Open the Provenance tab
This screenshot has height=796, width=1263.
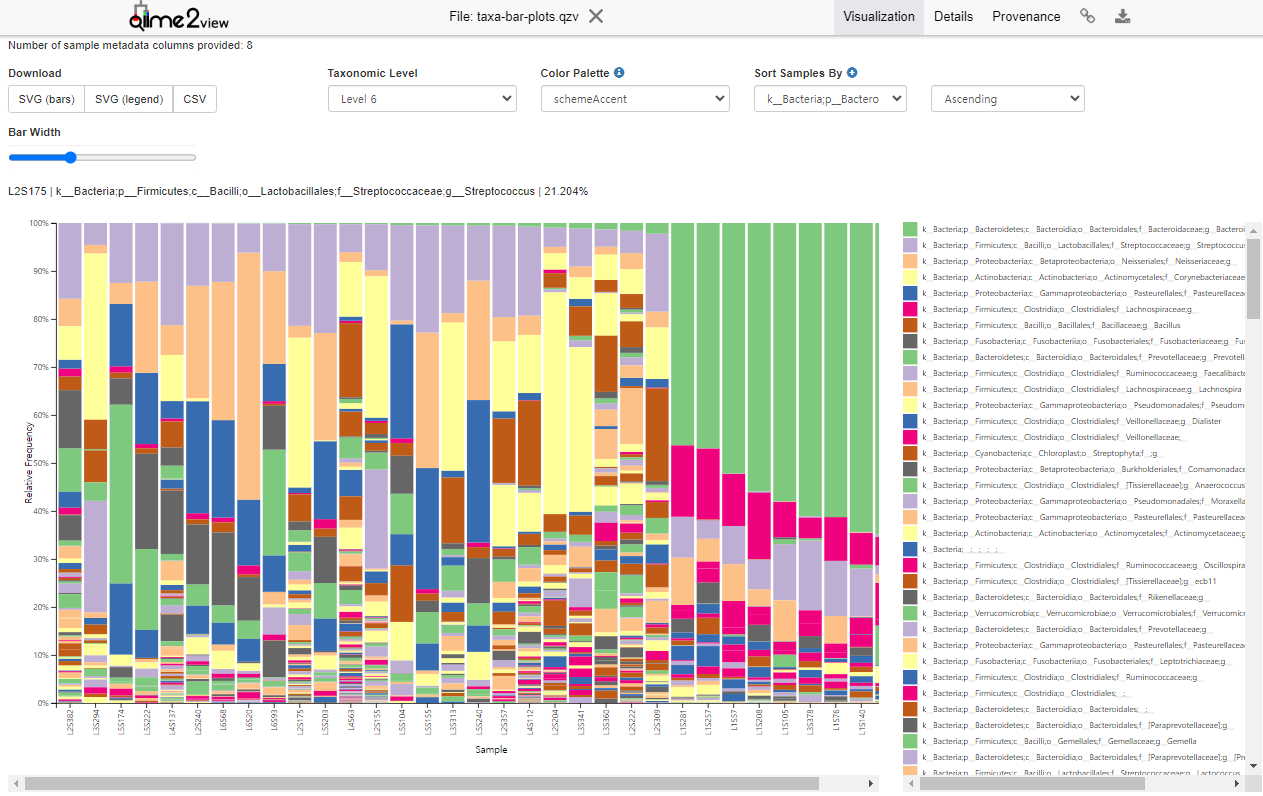click(1026, 17)
